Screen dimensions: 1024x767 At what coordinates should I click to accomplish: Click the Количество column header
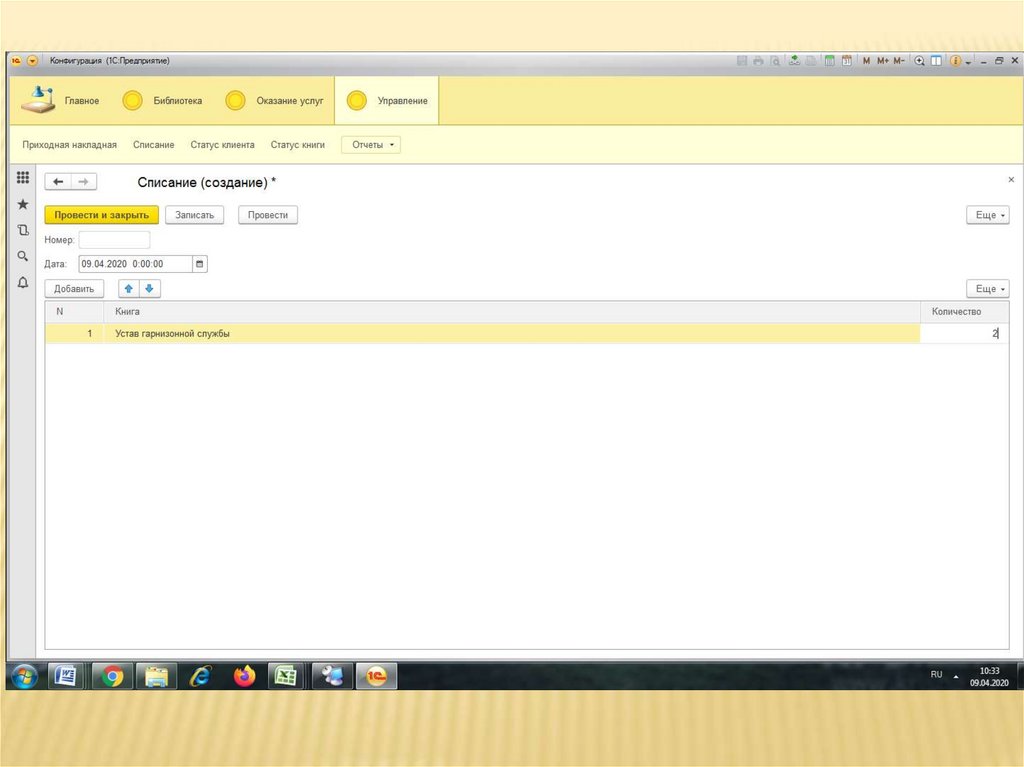[x=965, y=312]
